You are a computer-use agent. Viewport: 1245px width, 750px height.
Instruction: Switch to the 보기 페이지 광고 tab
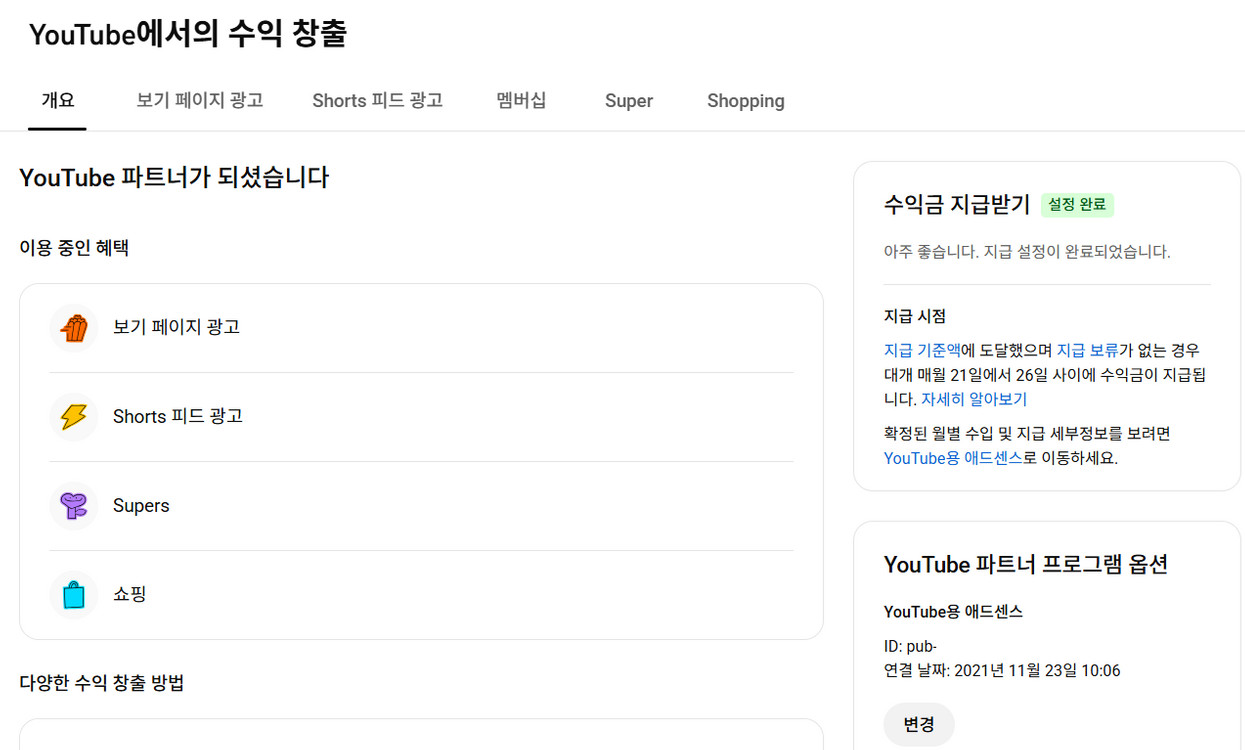click(x=199, y=100)
